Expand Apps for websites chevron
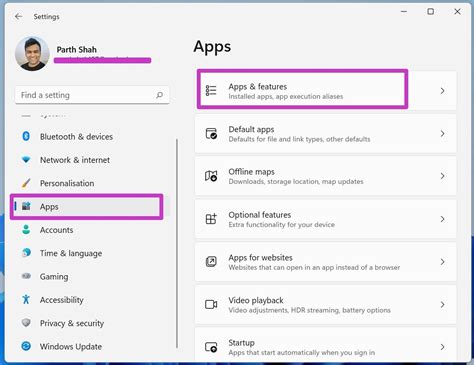This screenshot has height=365, width=474. 442,262
